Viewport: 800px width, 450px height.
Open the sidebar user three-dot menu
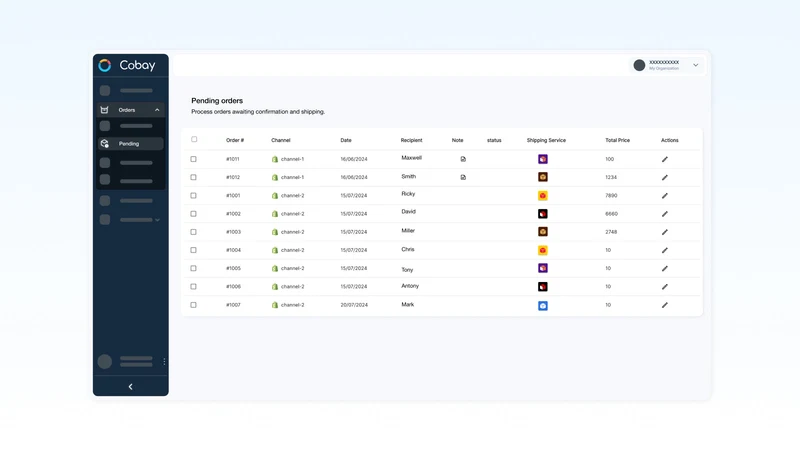tap(164, 362)
